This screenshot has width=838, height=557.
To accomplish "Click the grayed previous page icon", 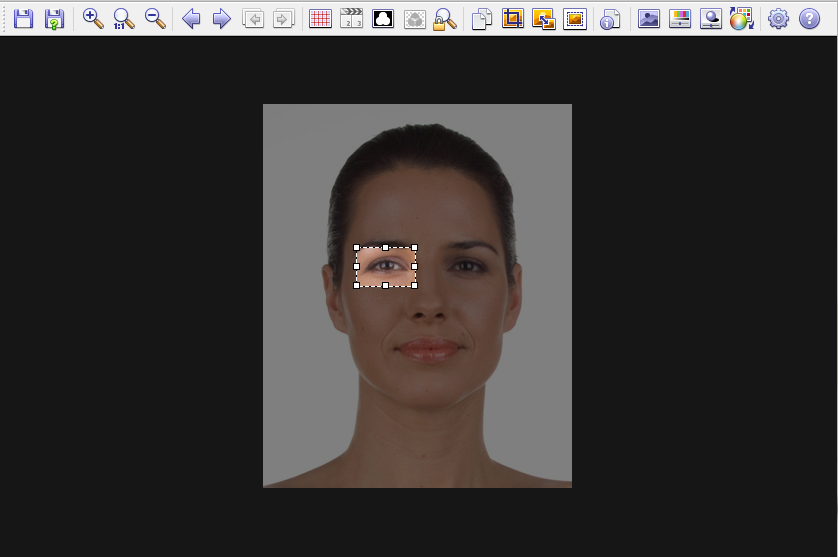I will pyautogui.click(x=253, y=19).
